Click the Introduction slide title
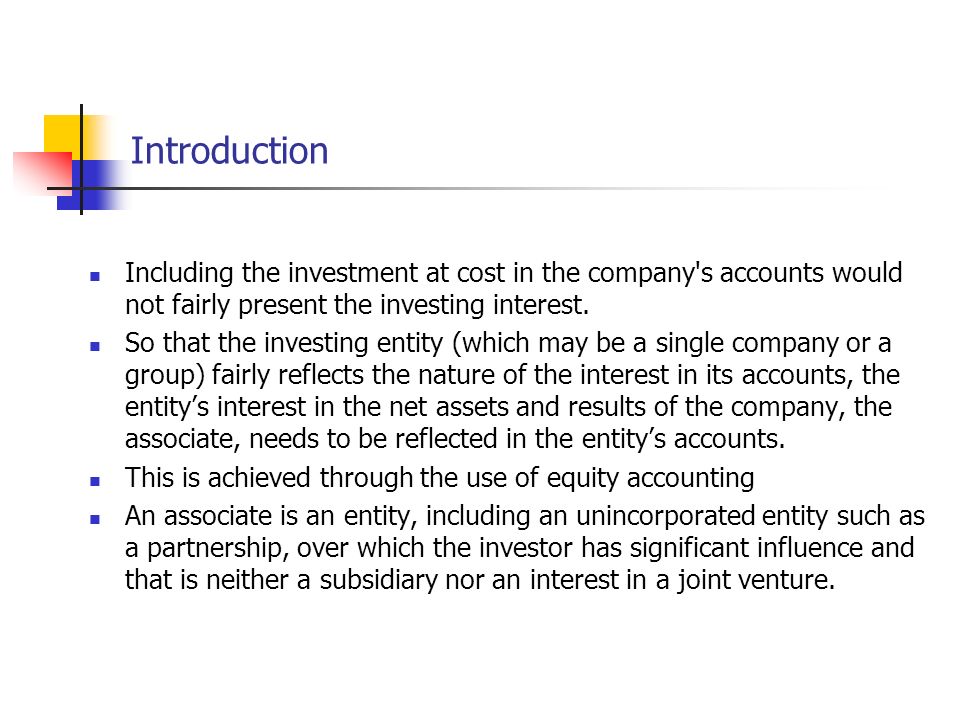The width and height of the screenshot is (960, 720). point(229,151)
